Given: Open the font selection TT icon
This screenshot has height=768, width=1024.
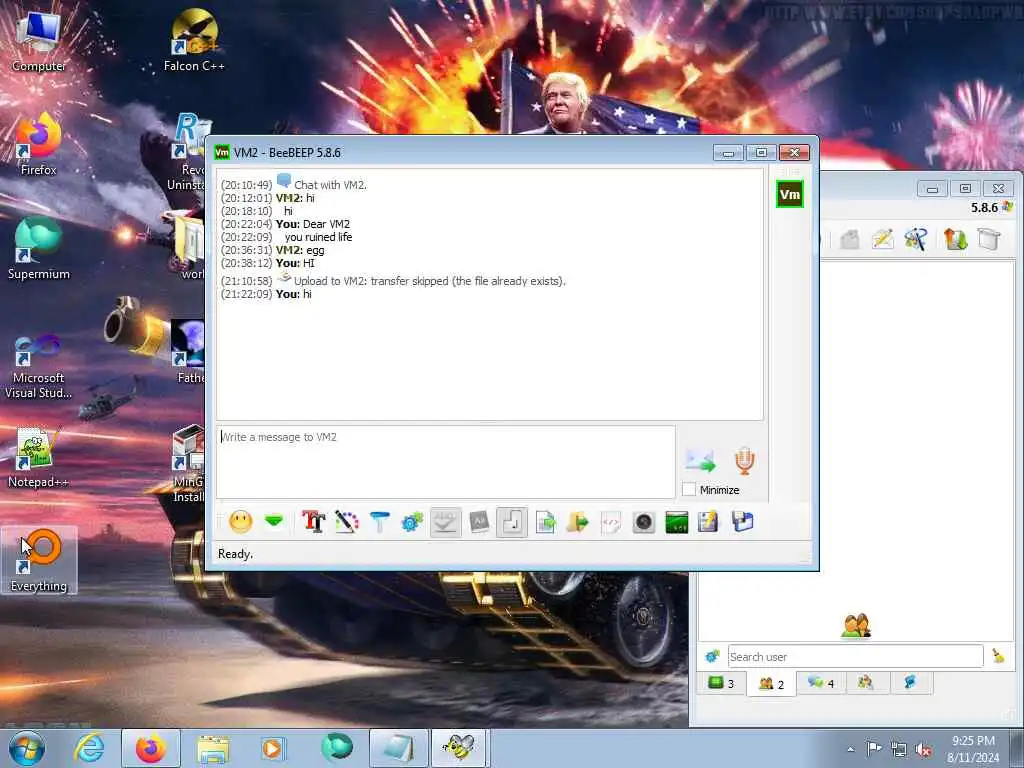Looking at the screenshot, I should point(313,522).
